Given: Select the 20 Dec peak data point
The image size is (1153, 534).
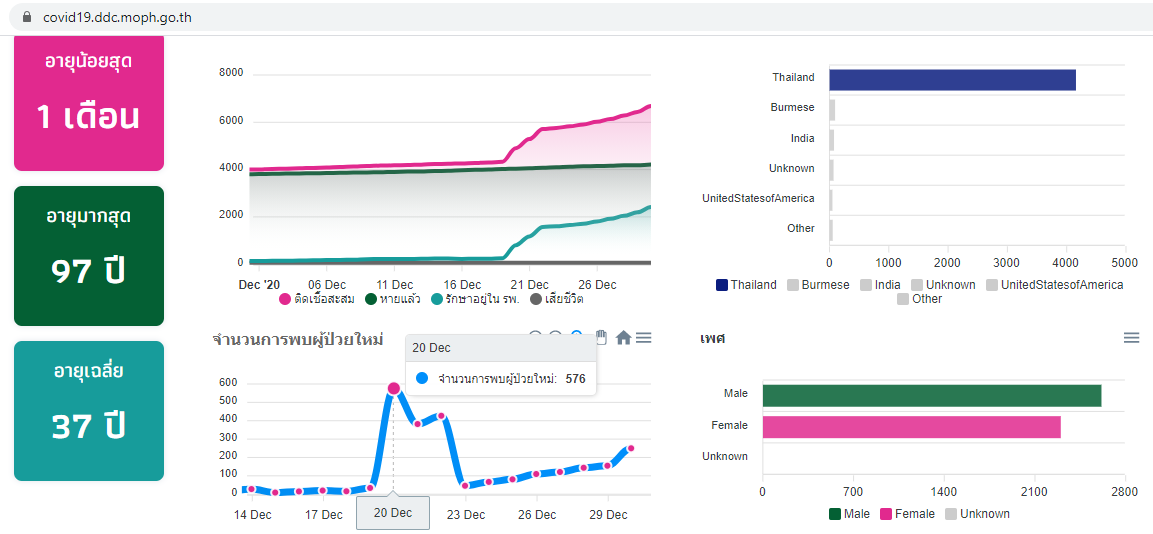Looking at the screenshot, I should [393, 388].
